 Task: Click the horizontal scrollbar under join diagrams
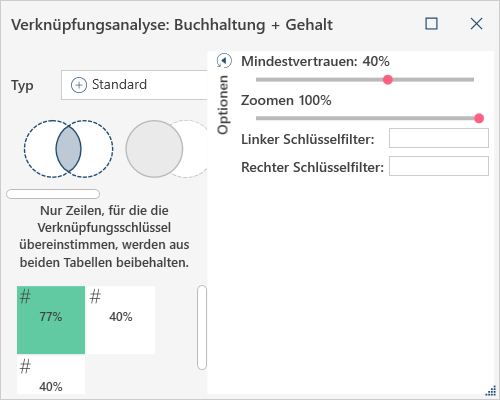[x=53, y=194]
